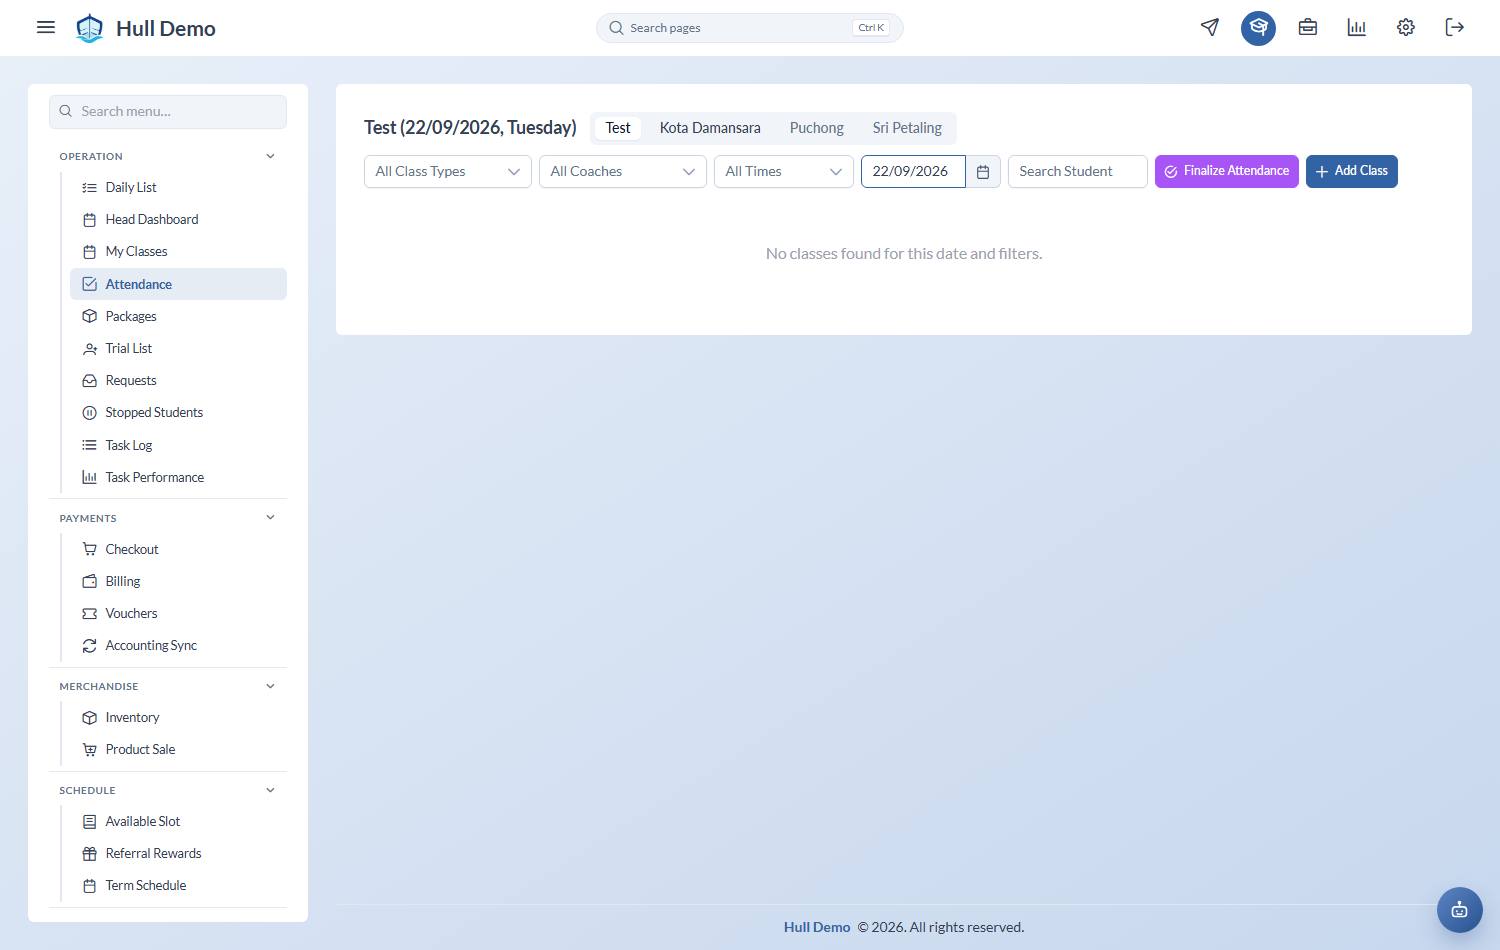Open the bar chart reports icon
This screenshot has width=1500, height=950.
click(1357, 27)
